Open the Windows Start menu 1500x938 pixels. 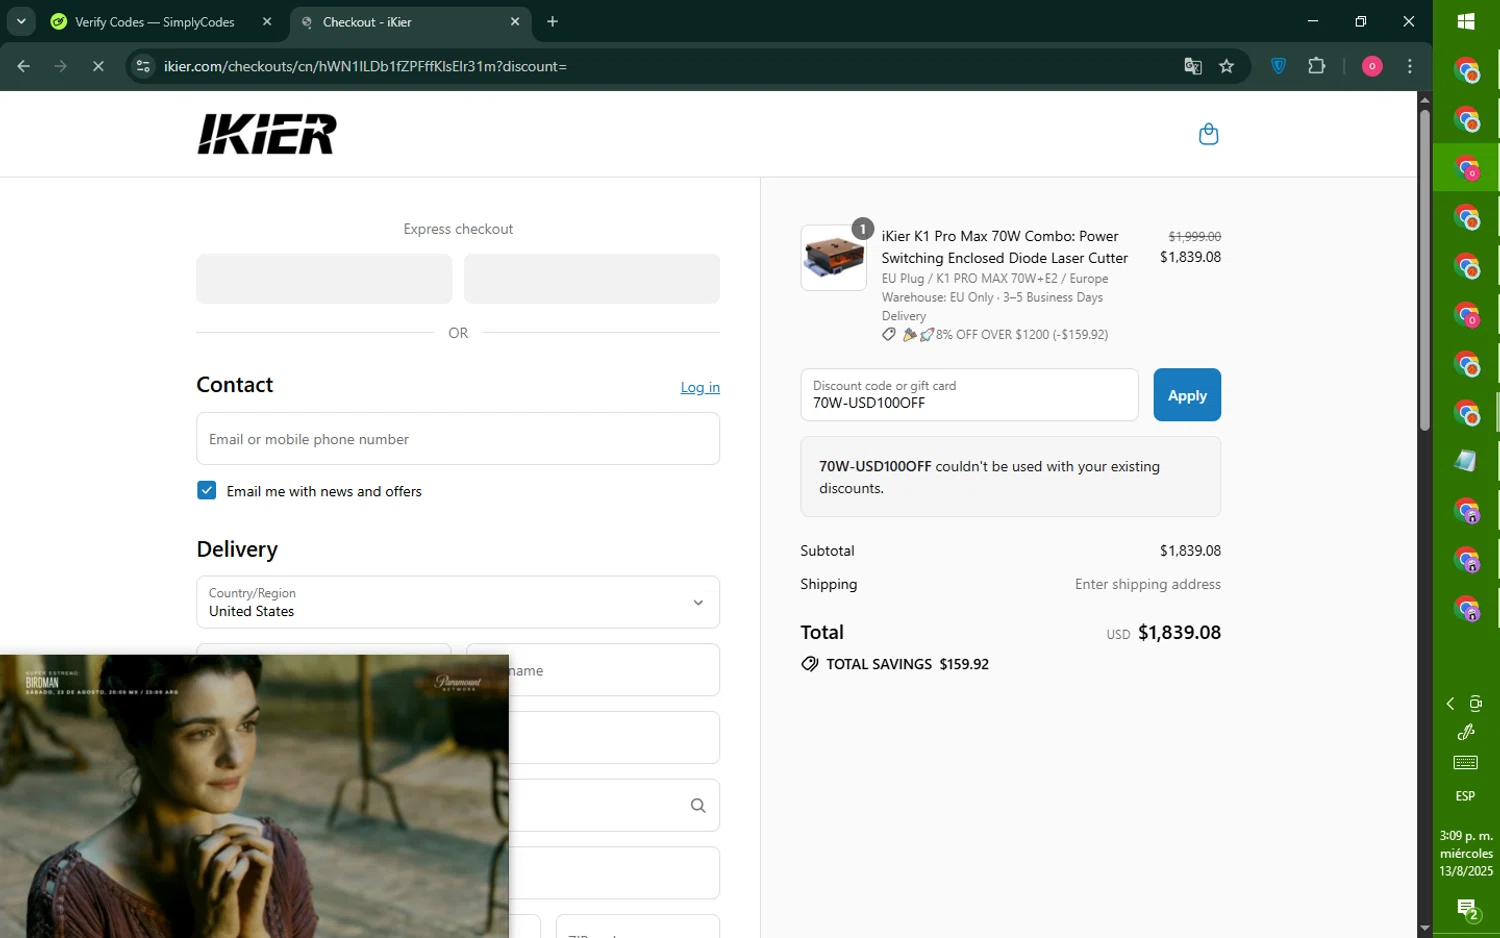pos(1466,21)
